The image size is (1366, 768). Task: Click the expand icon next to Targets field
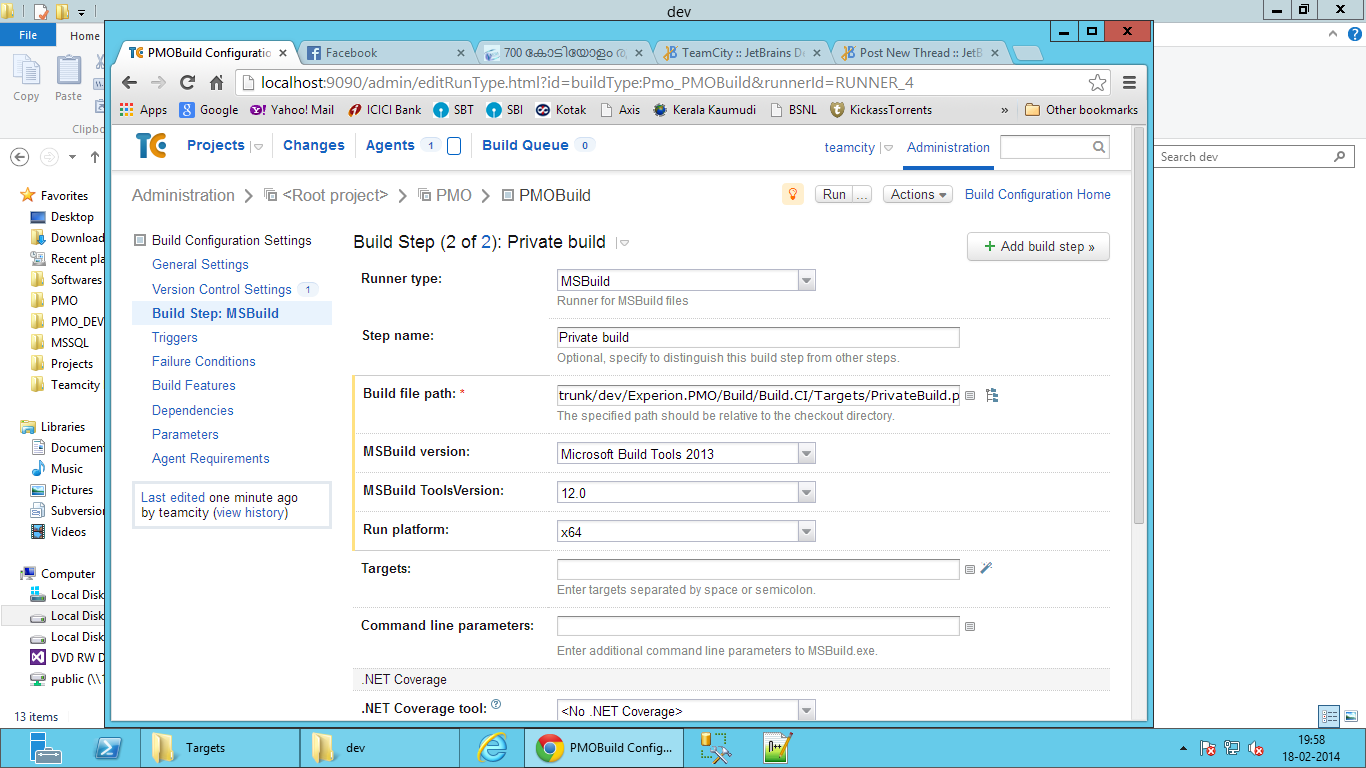pos(969,569)
